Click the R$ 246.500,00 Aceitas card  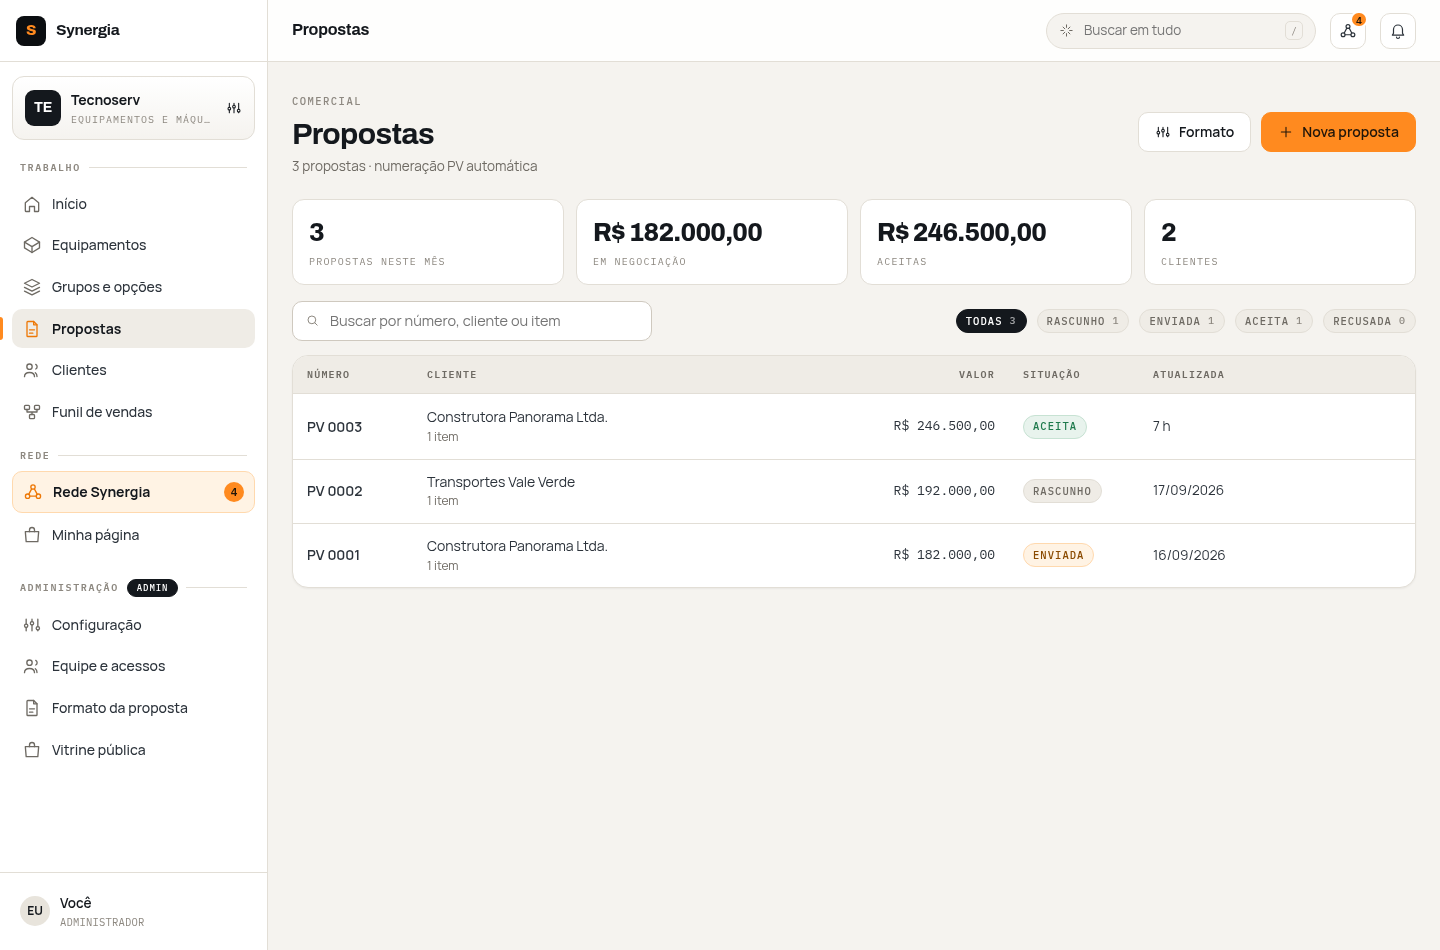tap(996, 242)
